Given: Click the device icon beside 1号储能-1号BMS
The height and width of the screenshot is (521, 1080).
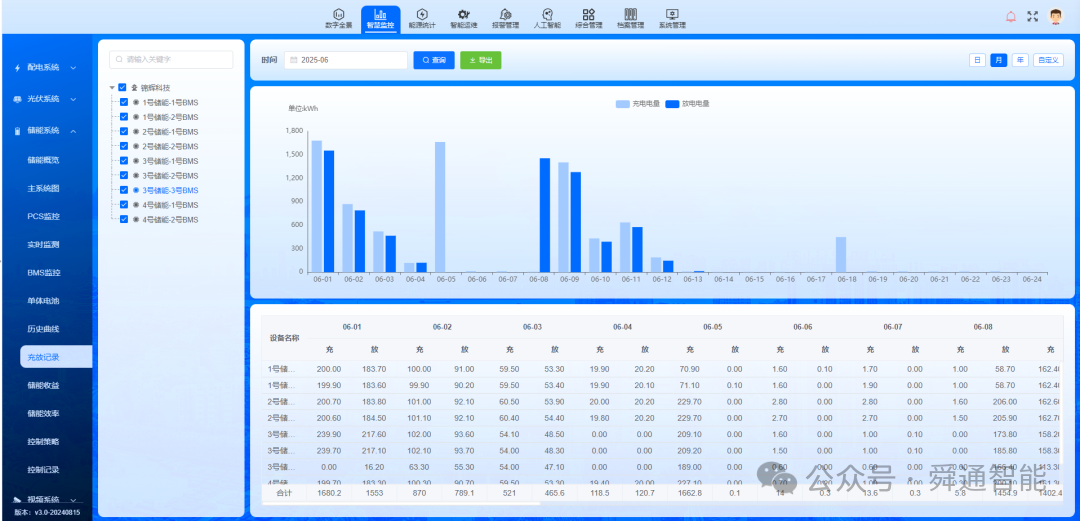Looking at the screenshot, I should pos(136,102).
